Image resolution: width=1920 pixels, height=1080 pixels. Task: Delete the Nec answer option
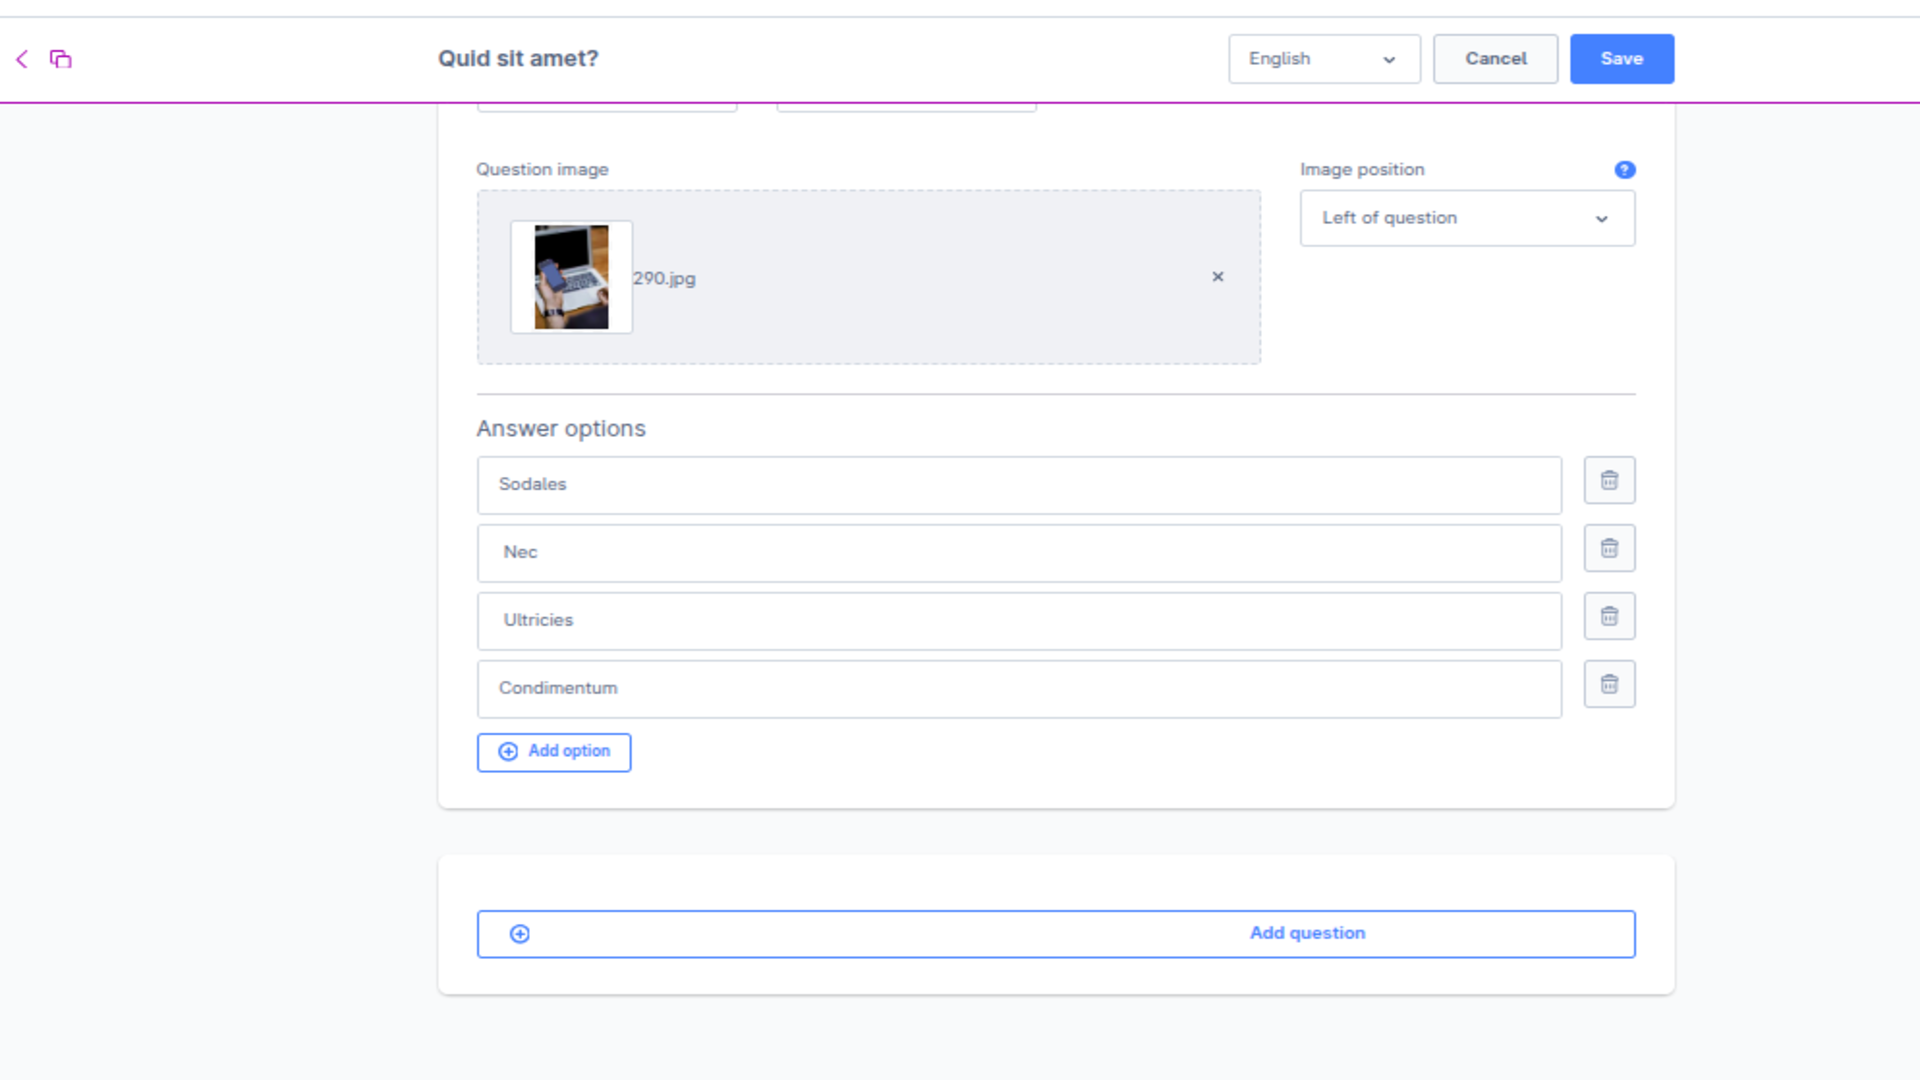tap(1609, 549)
